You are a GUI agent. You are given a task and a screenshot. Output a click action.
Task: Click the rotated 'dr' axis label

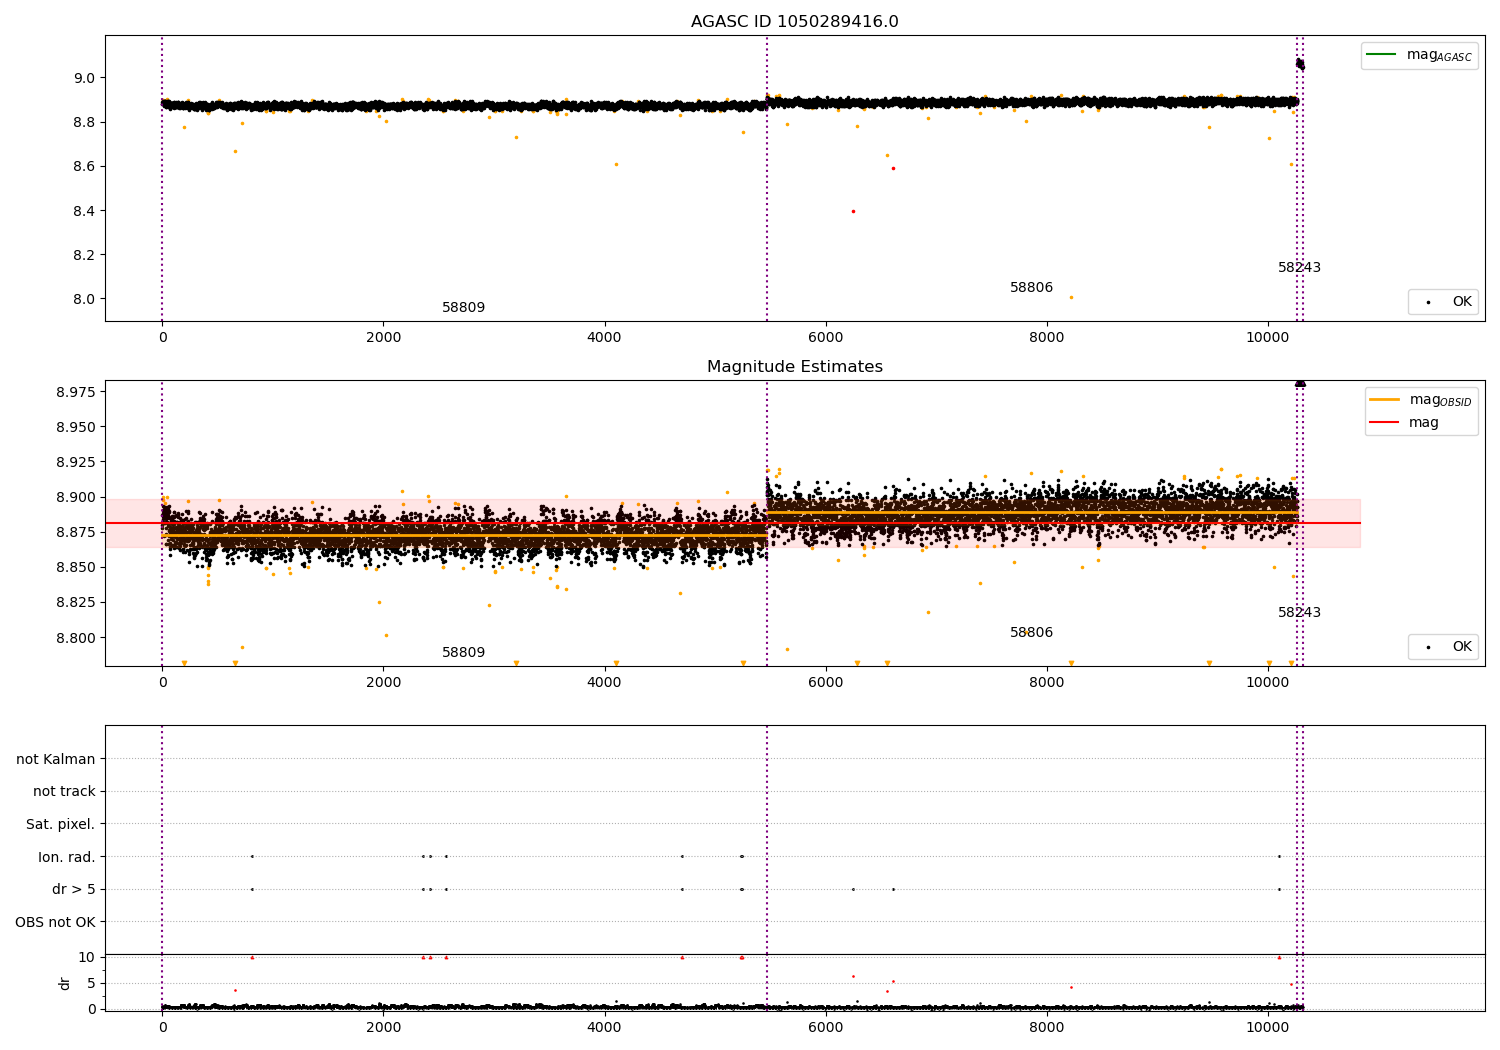[65, 983]
